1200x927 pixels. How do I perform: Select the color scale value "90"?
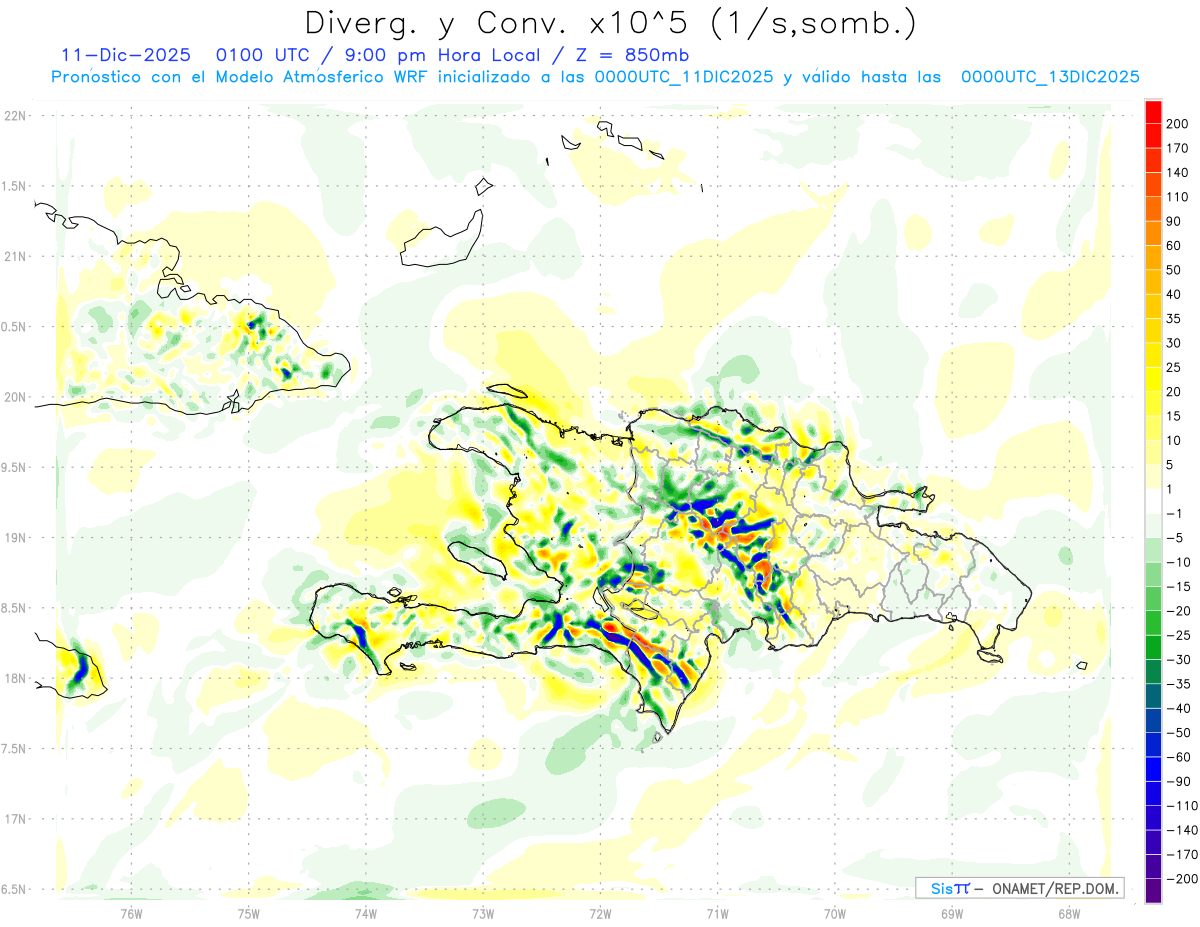tap(1175, 221)
